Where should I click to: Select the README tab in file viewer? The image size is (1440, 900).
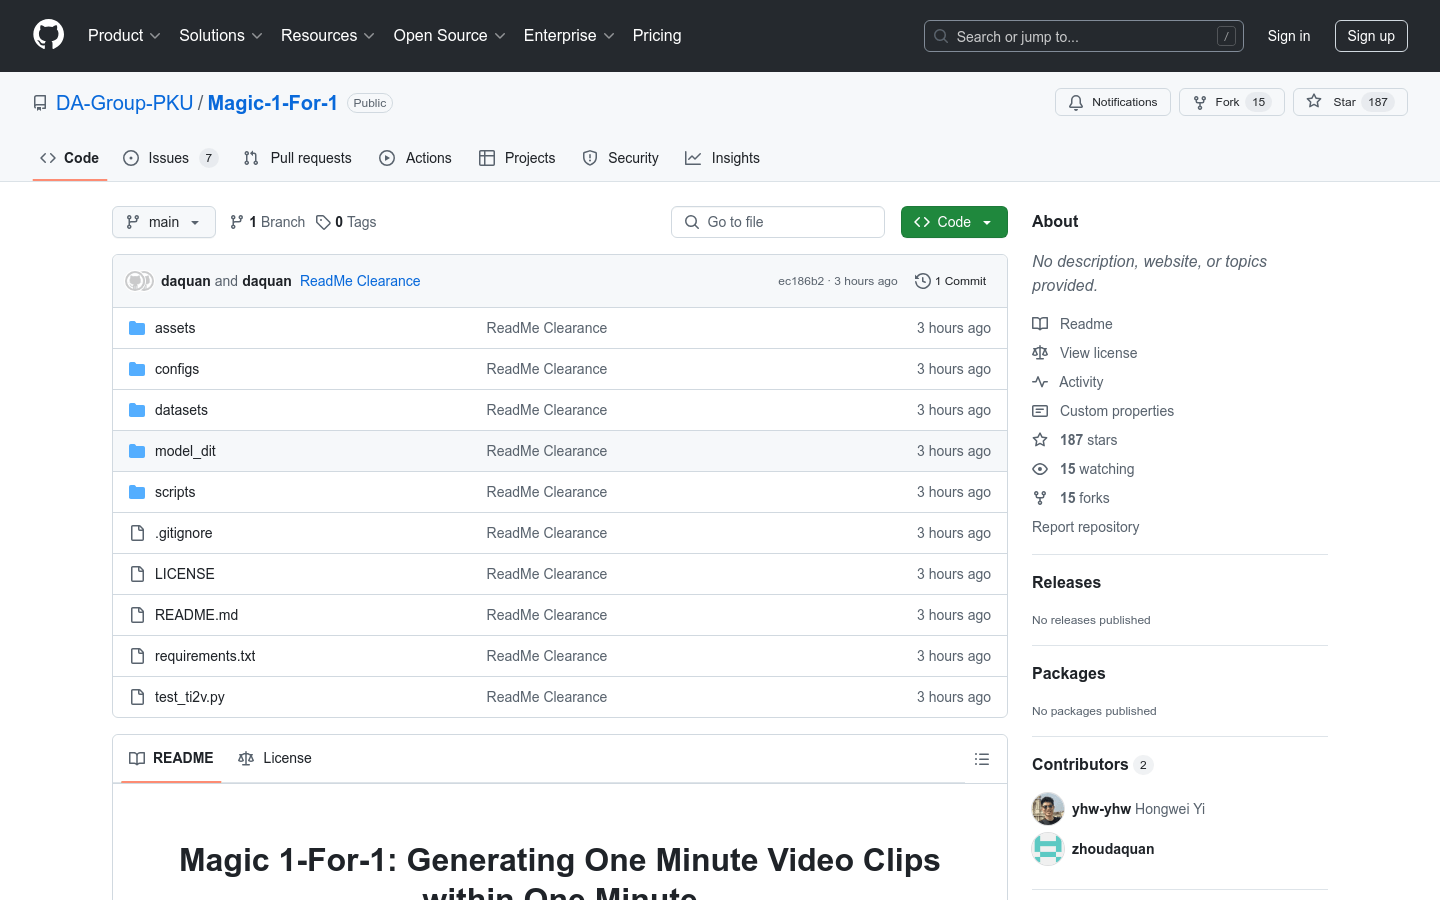[171, 758]
